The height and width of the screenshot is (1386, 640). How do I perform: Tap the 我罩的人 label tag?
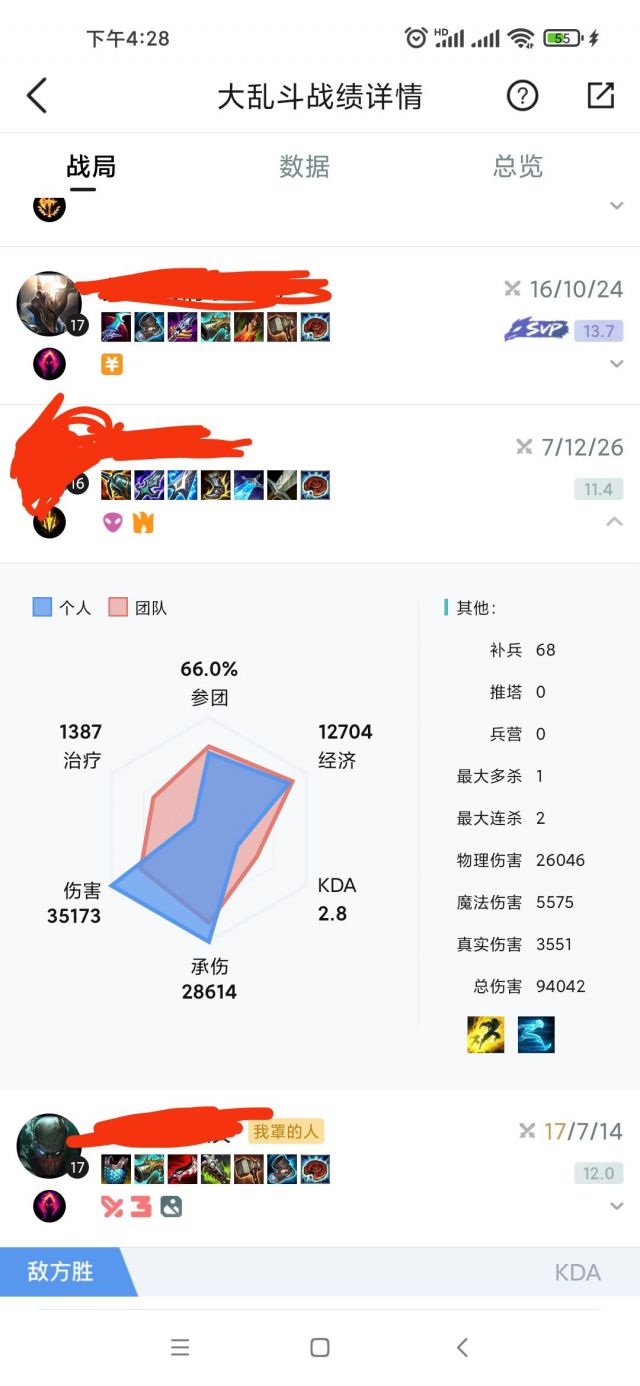(286, 1131)
